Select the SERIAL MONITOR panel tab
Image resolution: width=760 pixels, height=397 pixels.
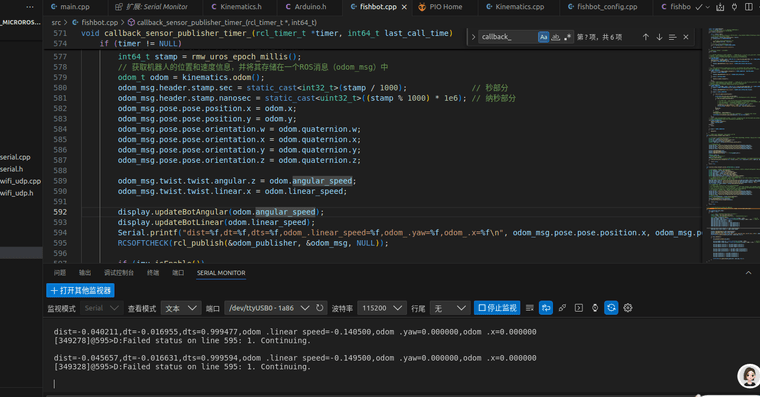coord(221,273)
